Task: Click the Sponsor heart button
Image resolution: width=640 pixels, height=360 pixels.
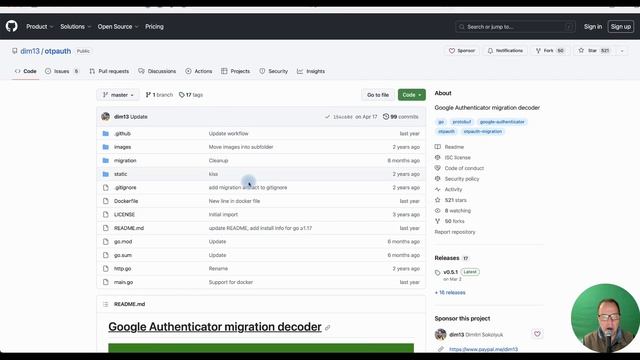Action: tap(462, 51)
